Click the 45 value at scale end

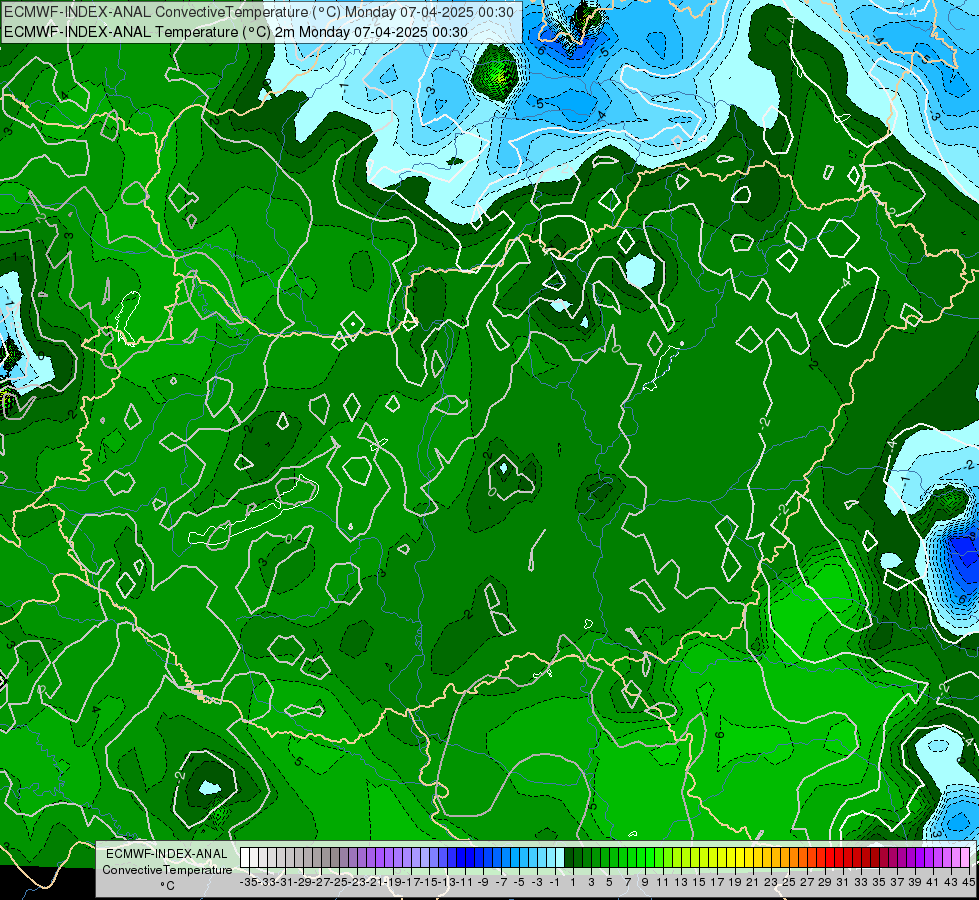tap(968, 882)
